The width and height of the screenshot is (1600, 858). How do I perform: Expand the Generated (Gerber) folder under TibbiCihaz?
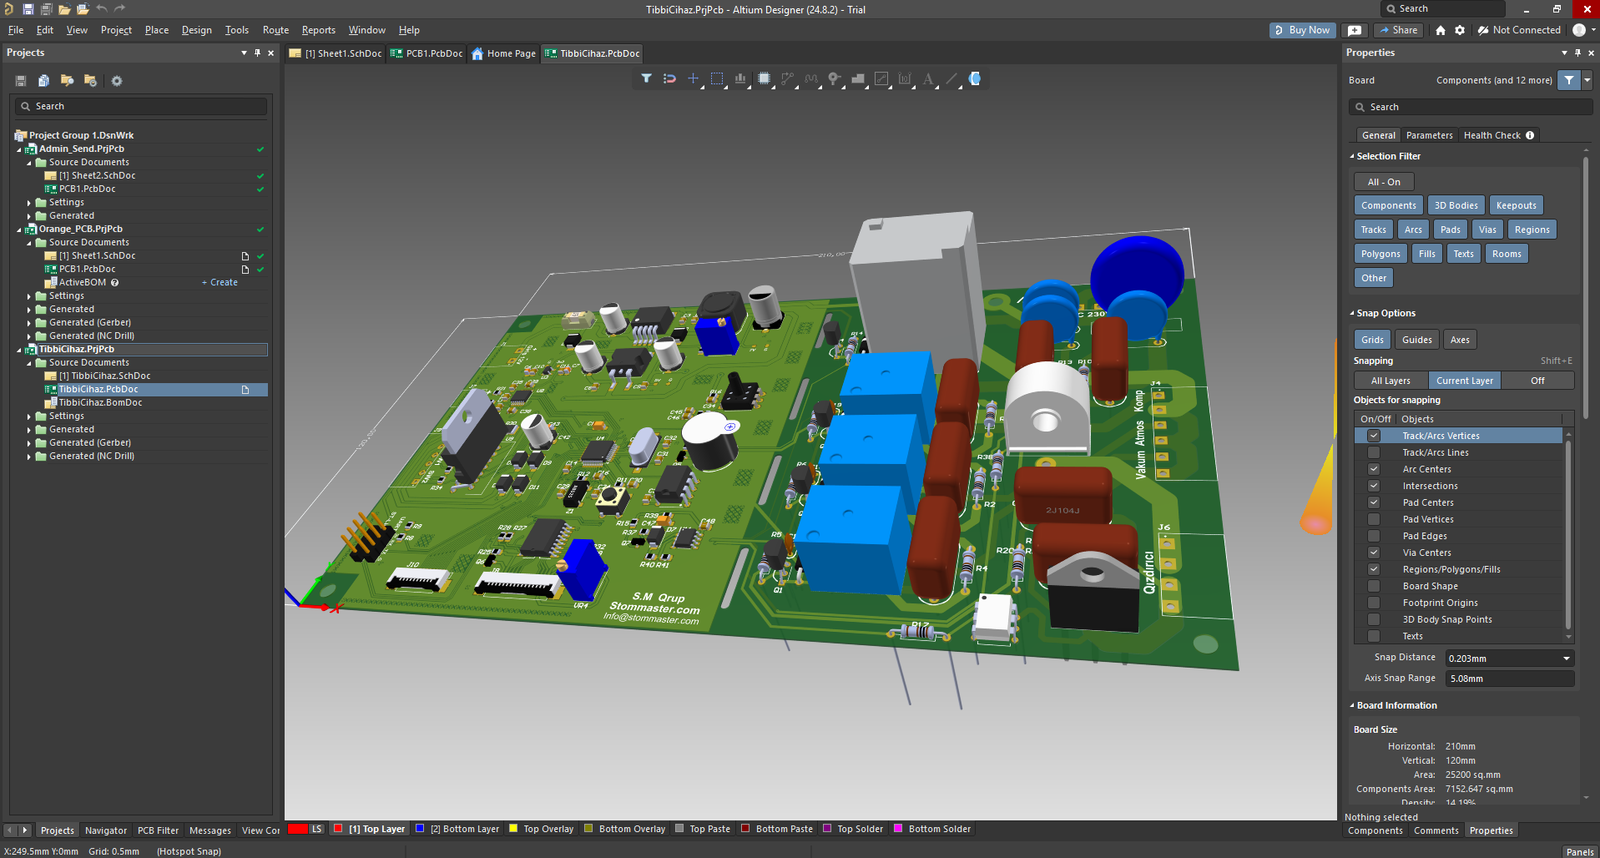(x=29, y=443)
